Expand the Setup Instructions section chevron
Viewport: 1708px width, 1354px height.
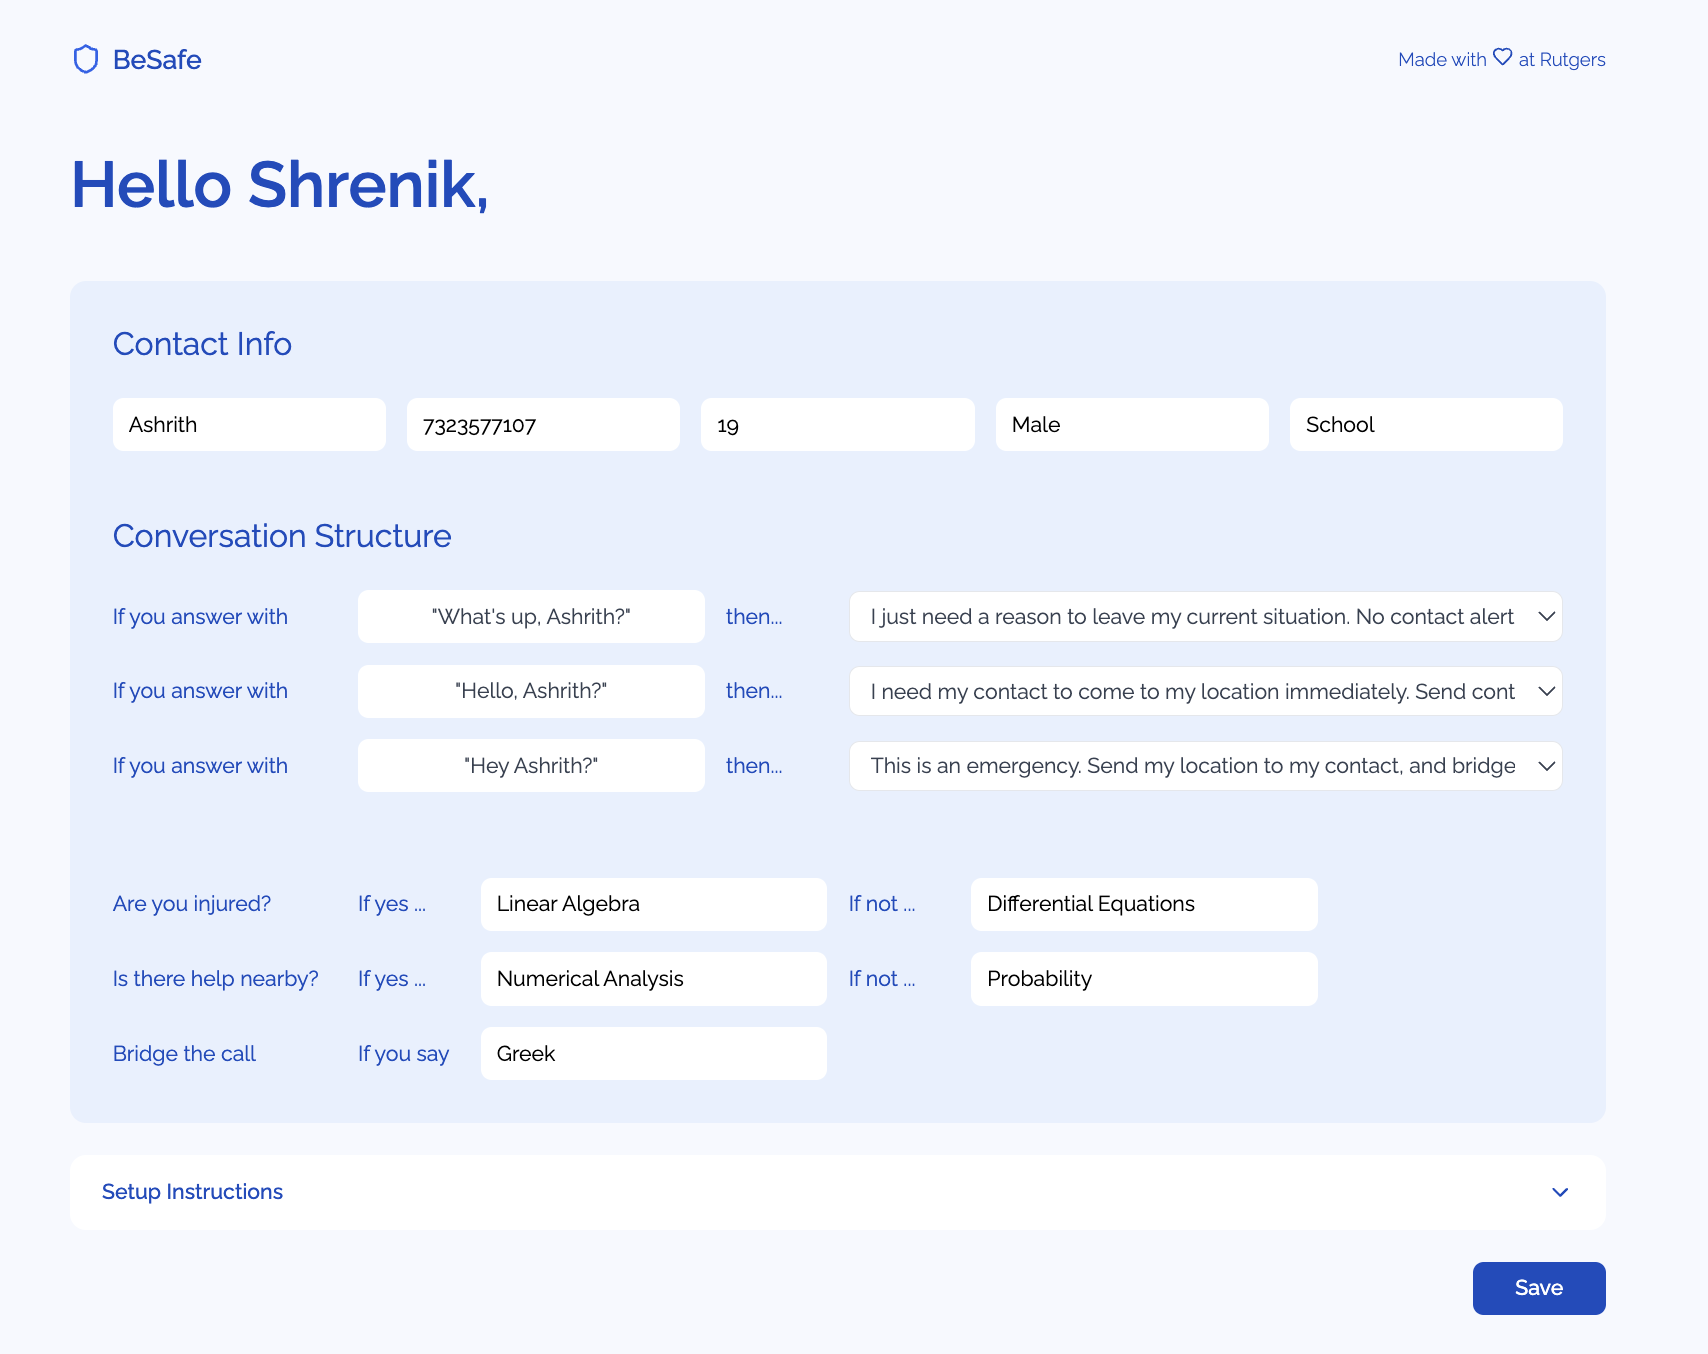coord(1560,1192)
